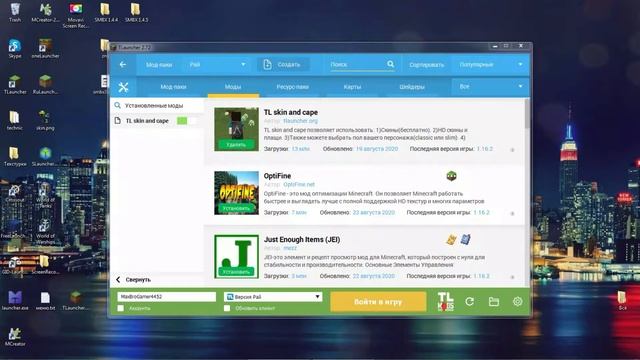
Task: Open the Pall modpack dropdown
Action: tap(217, 64)
